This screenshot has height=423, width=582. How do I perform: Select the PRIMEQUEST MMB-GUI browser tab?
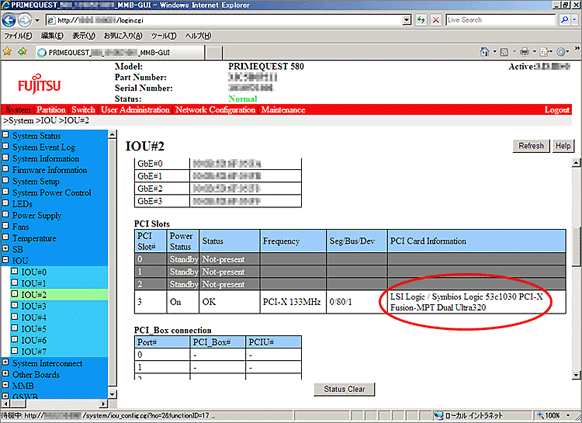coord(120,52)
